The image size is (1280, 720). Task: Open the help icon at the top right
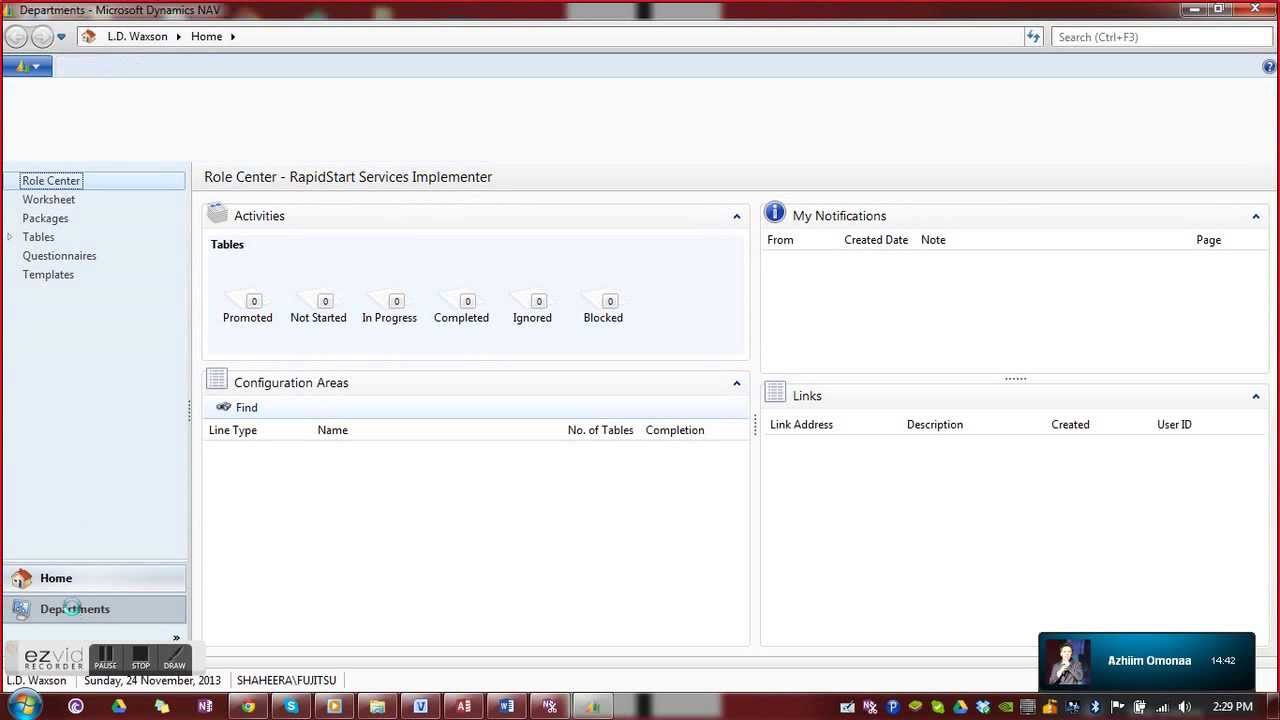click(x=1270, y=66)
